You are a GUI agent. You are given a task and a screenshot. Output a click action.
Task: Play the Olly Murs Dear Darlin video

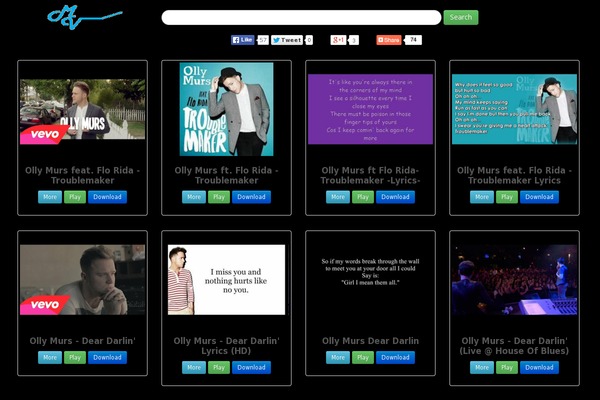(x=363, y=358)
